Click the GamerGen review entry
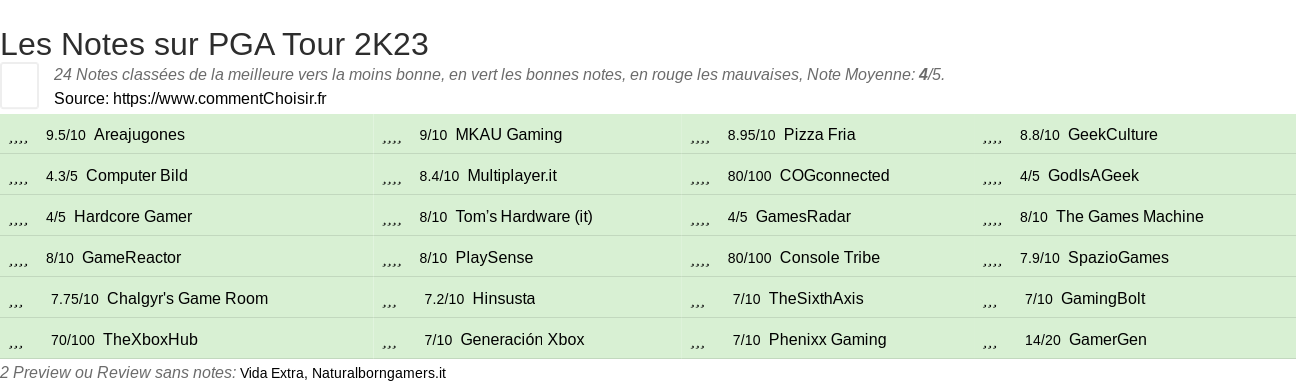Image resolution: width=1296 pixels, height=384 pixels. 1107,340
